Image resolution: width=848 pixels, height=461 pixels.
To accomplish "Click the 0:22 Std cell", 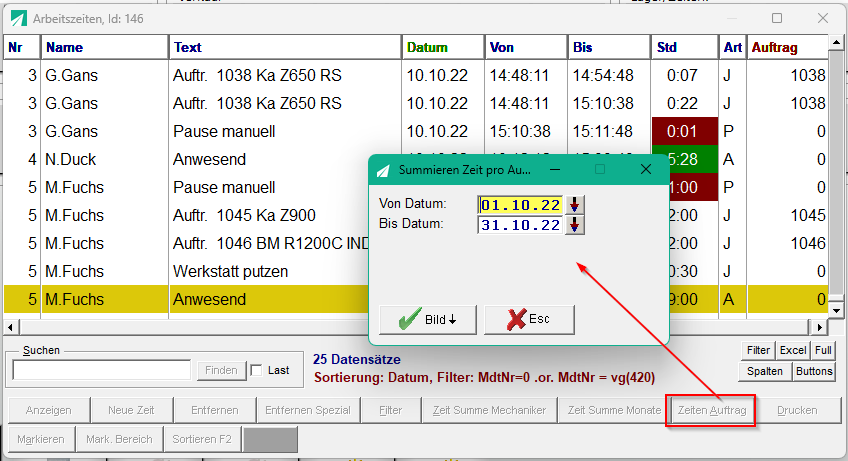I will point(683,103).
